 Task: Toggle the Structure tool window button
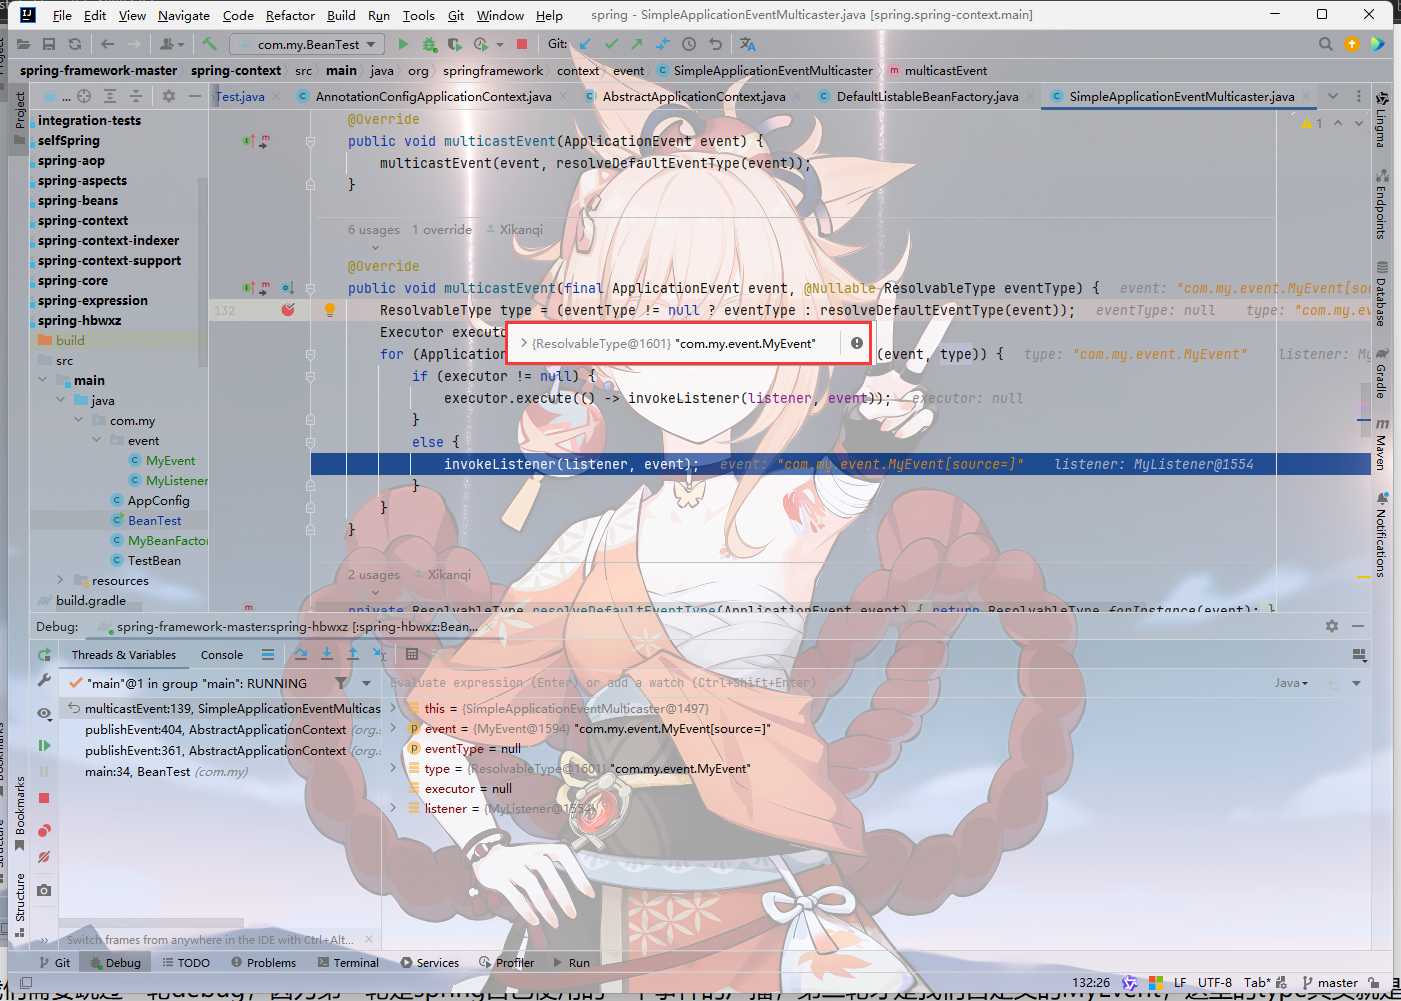(20, 906)
